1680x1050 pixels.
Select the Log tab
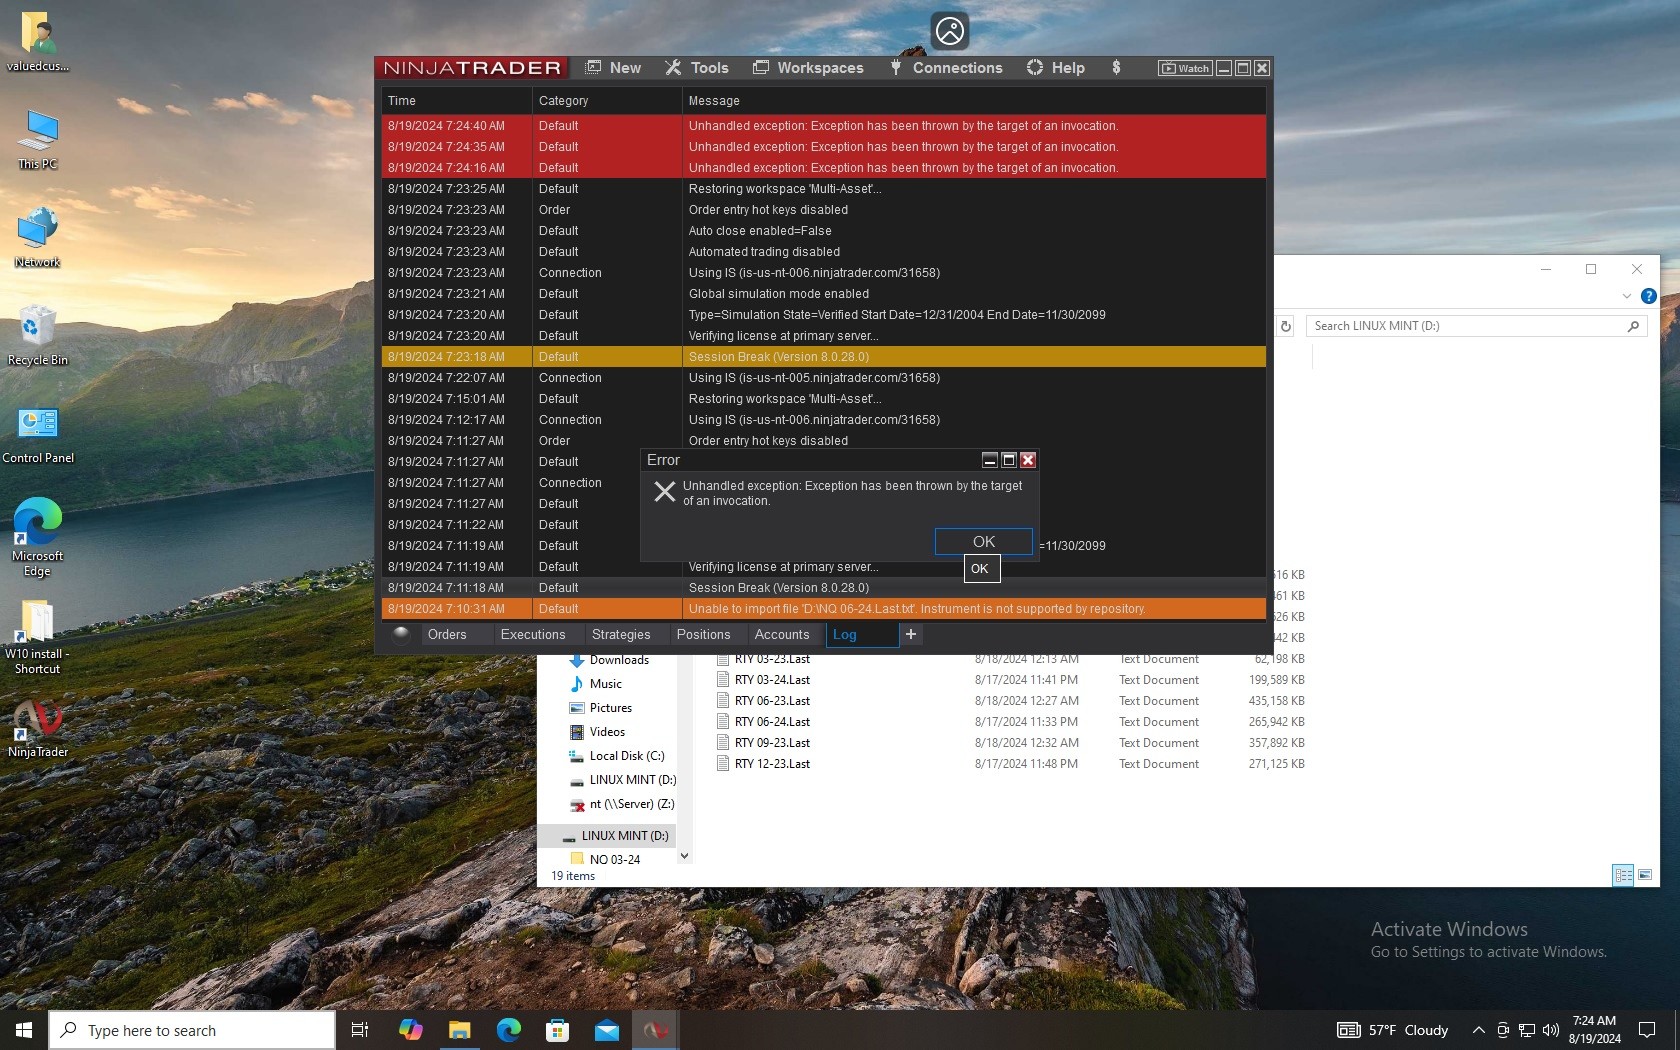(x=862, y=635)
